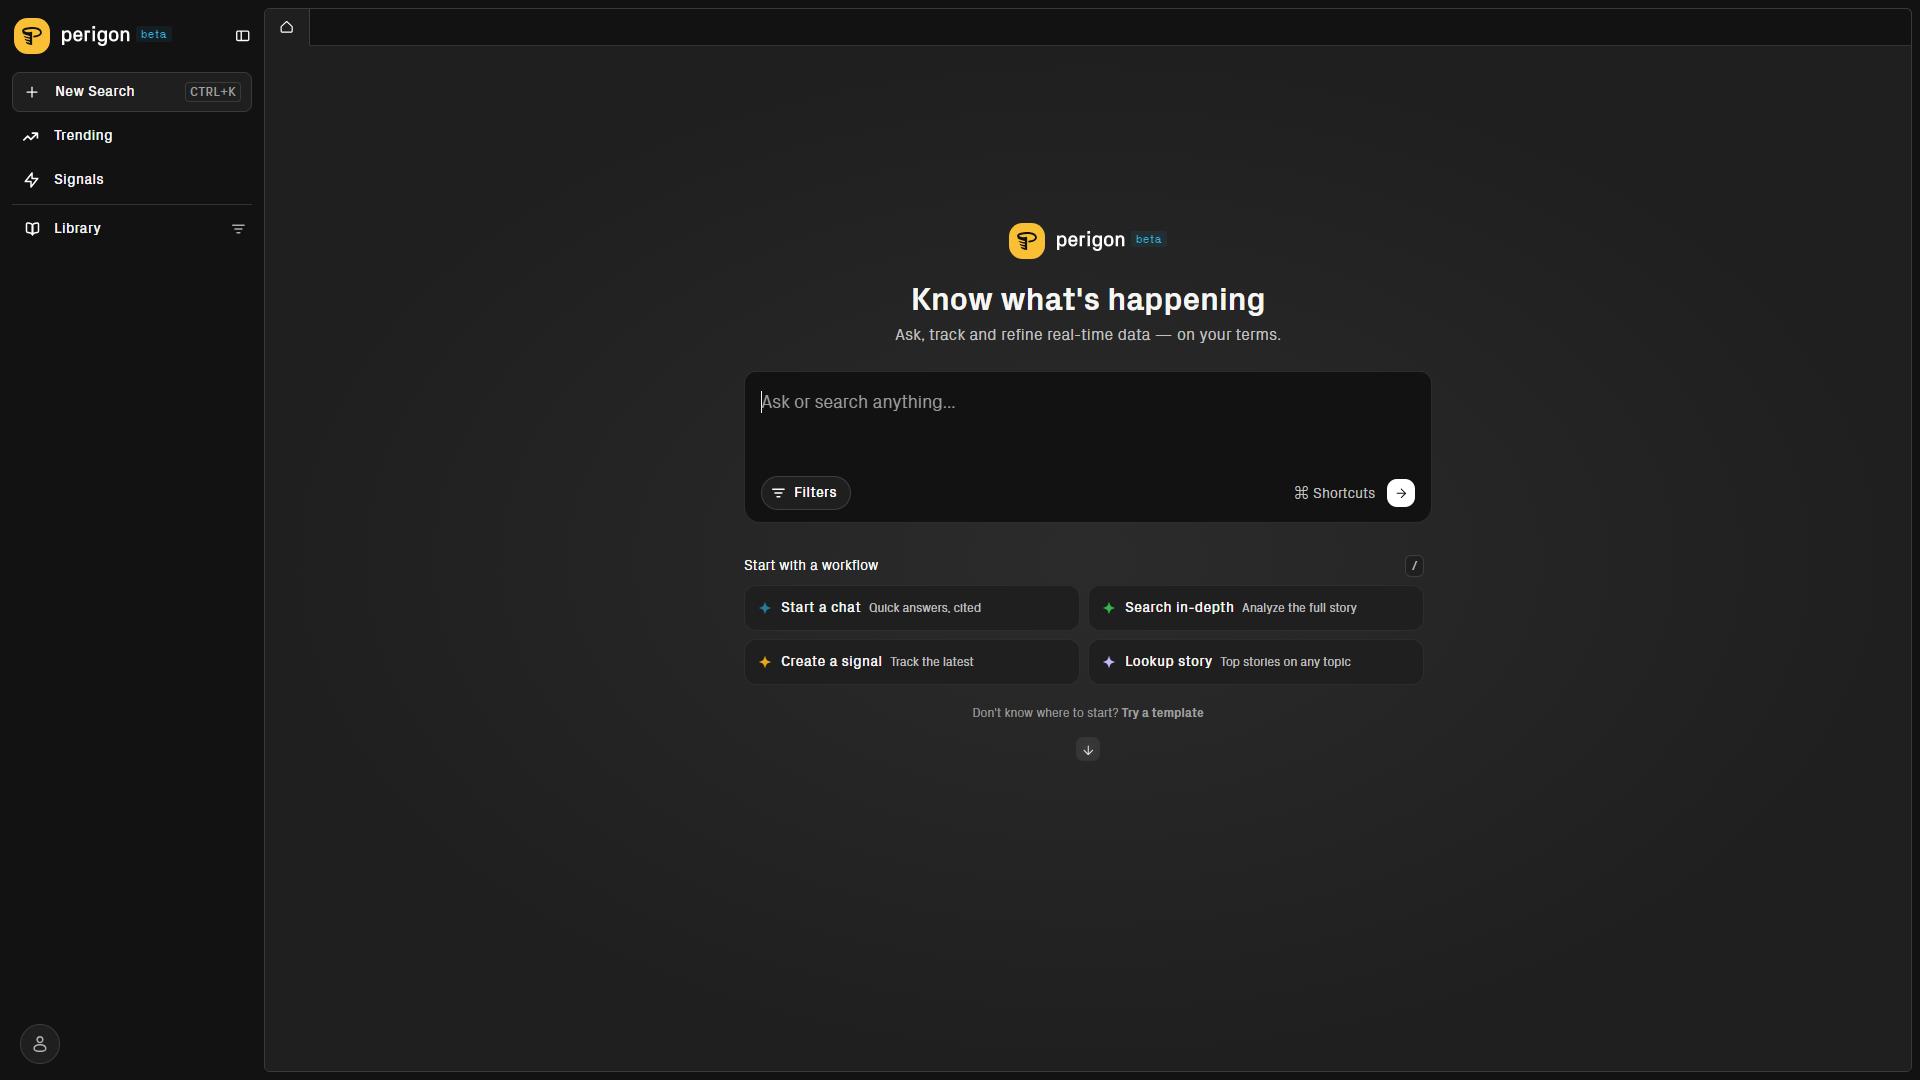Open the Filters dropdown
The width and height of the screenshot is (1920, 1080).
(805, 493)
